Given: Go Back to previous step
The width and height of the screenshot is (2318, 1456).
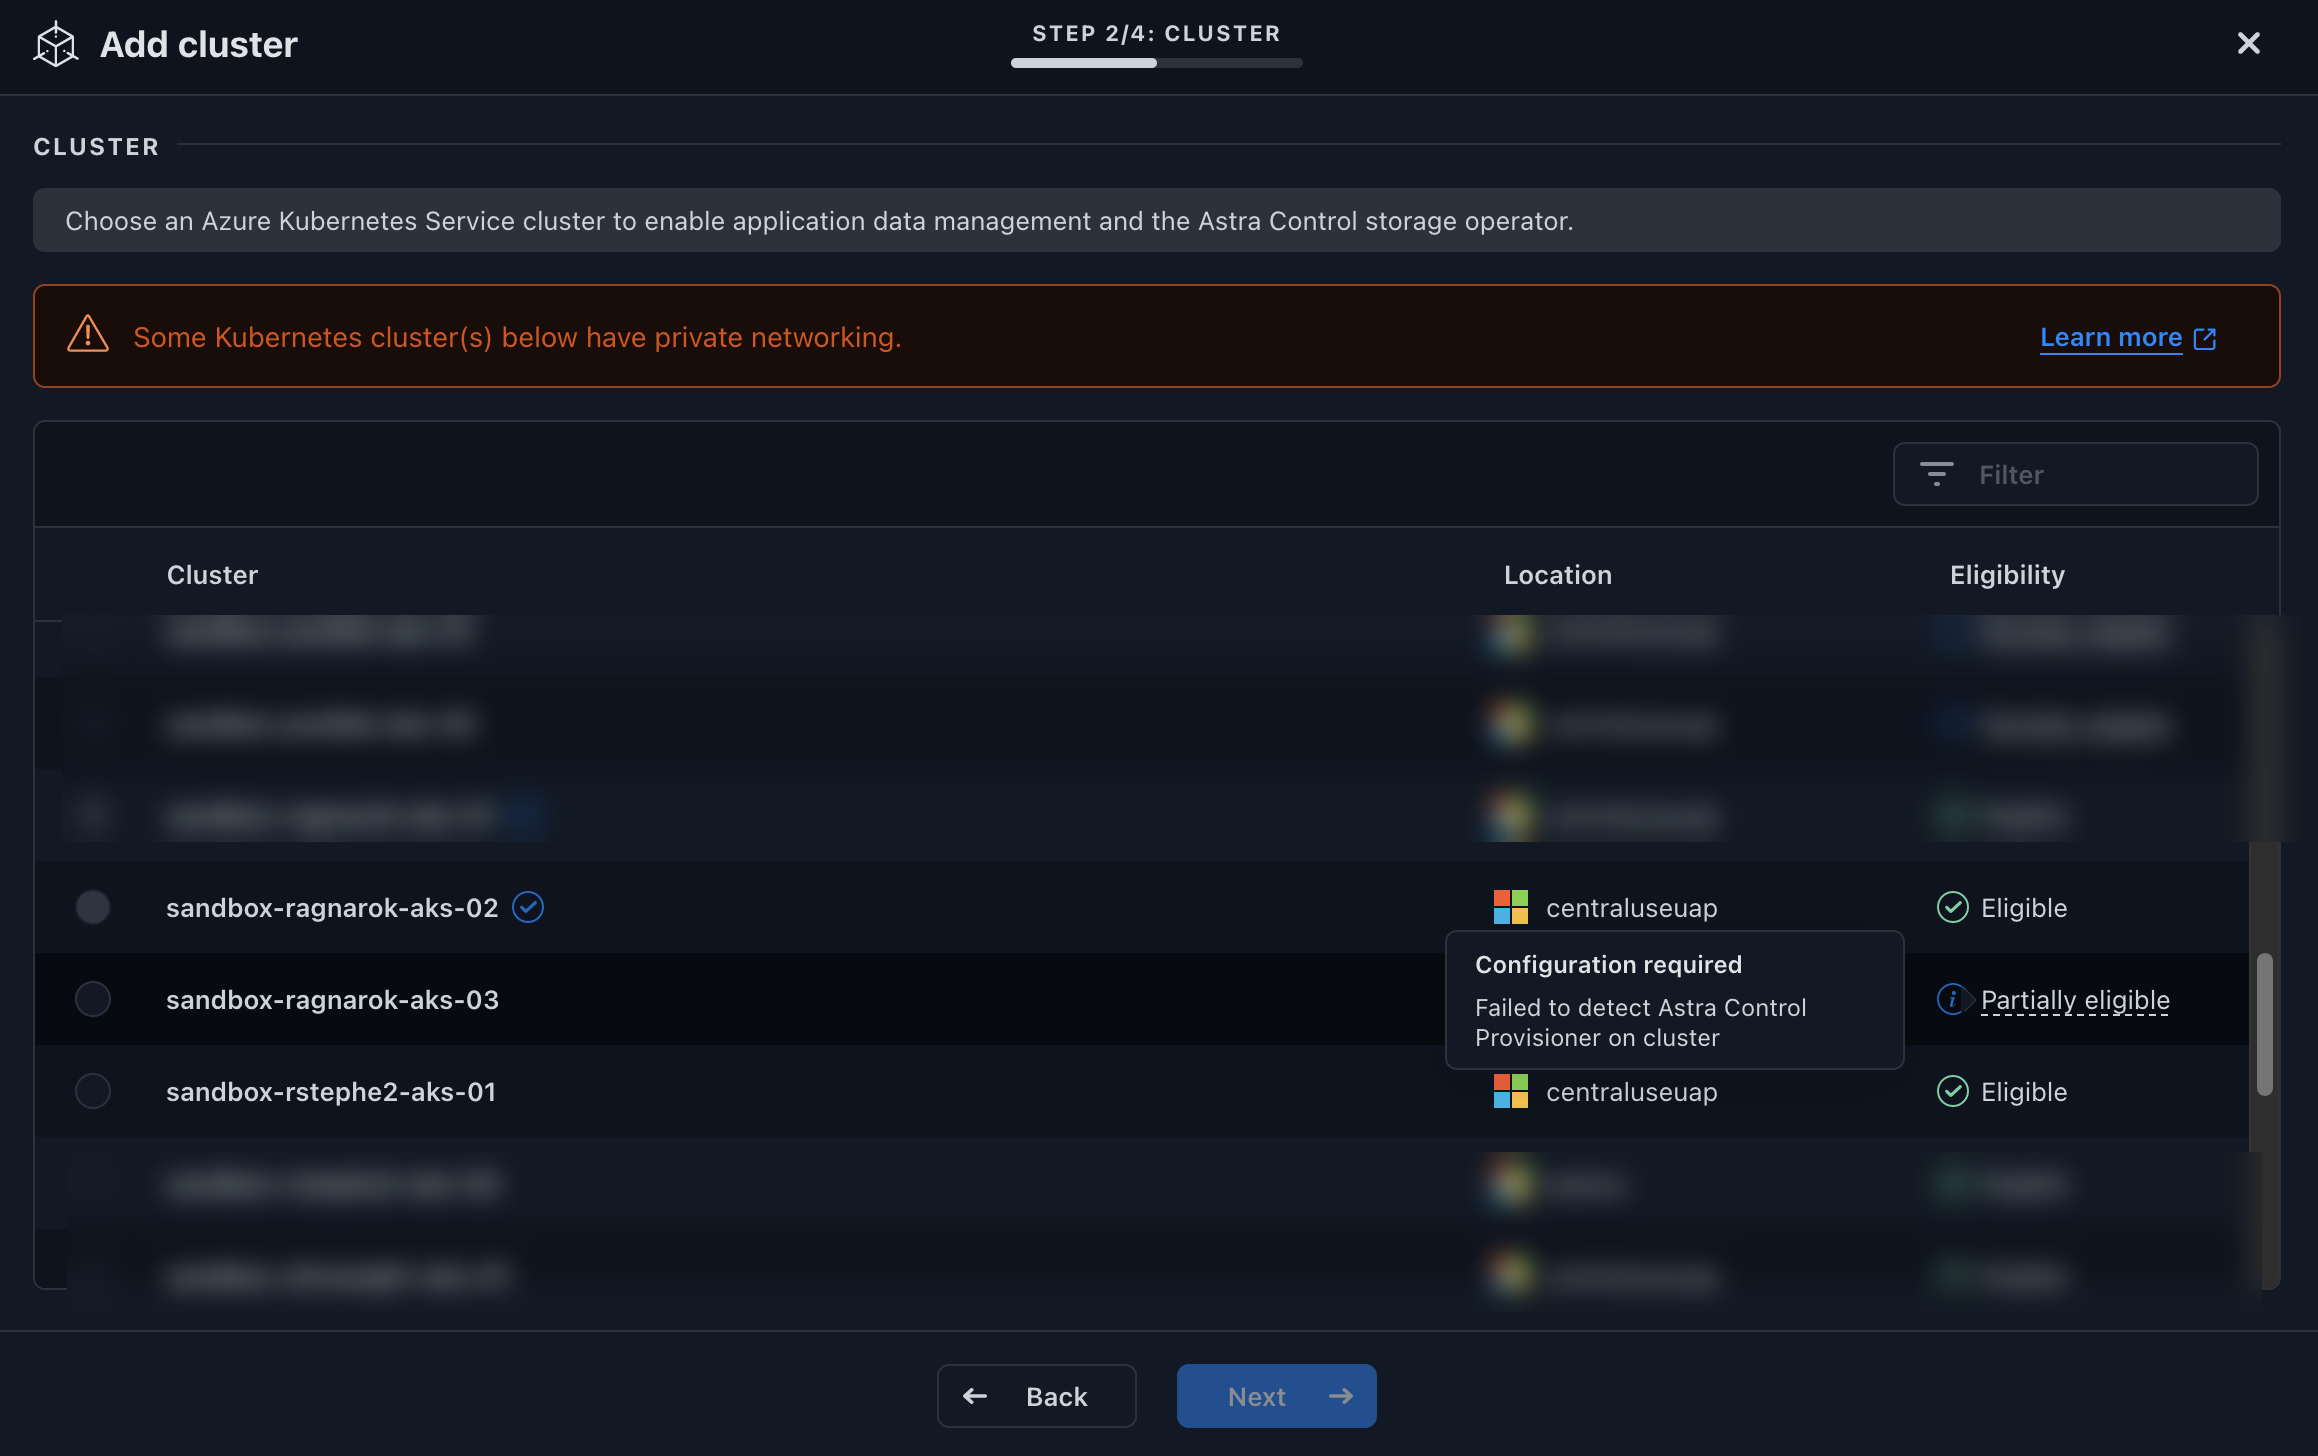Looking at the screenshot, I should (1036, 1396).
